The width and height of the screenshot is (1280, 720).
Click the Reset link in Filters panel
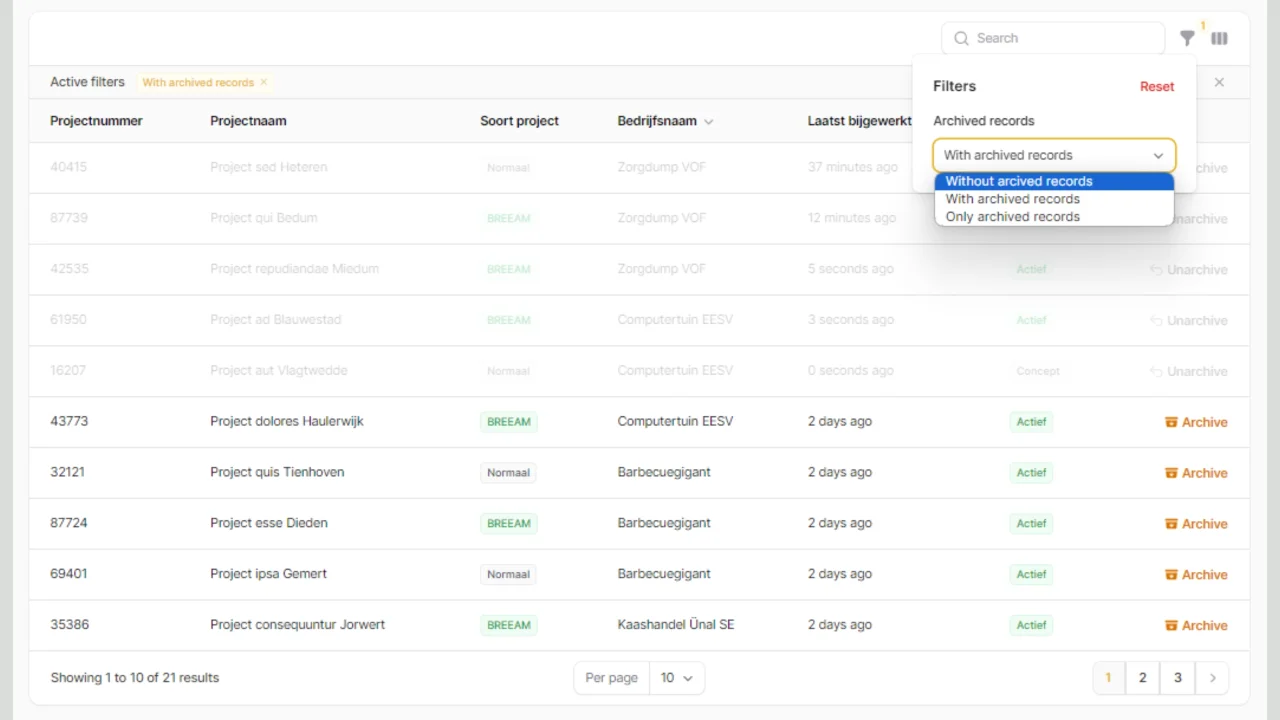point(1157,86)
